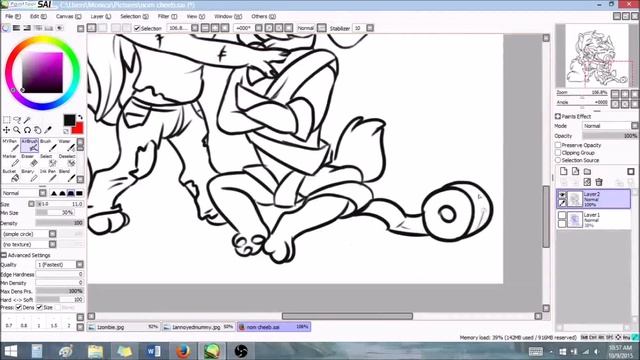
Task: Open Firefox from the taskbar
Action: (182, 351)
